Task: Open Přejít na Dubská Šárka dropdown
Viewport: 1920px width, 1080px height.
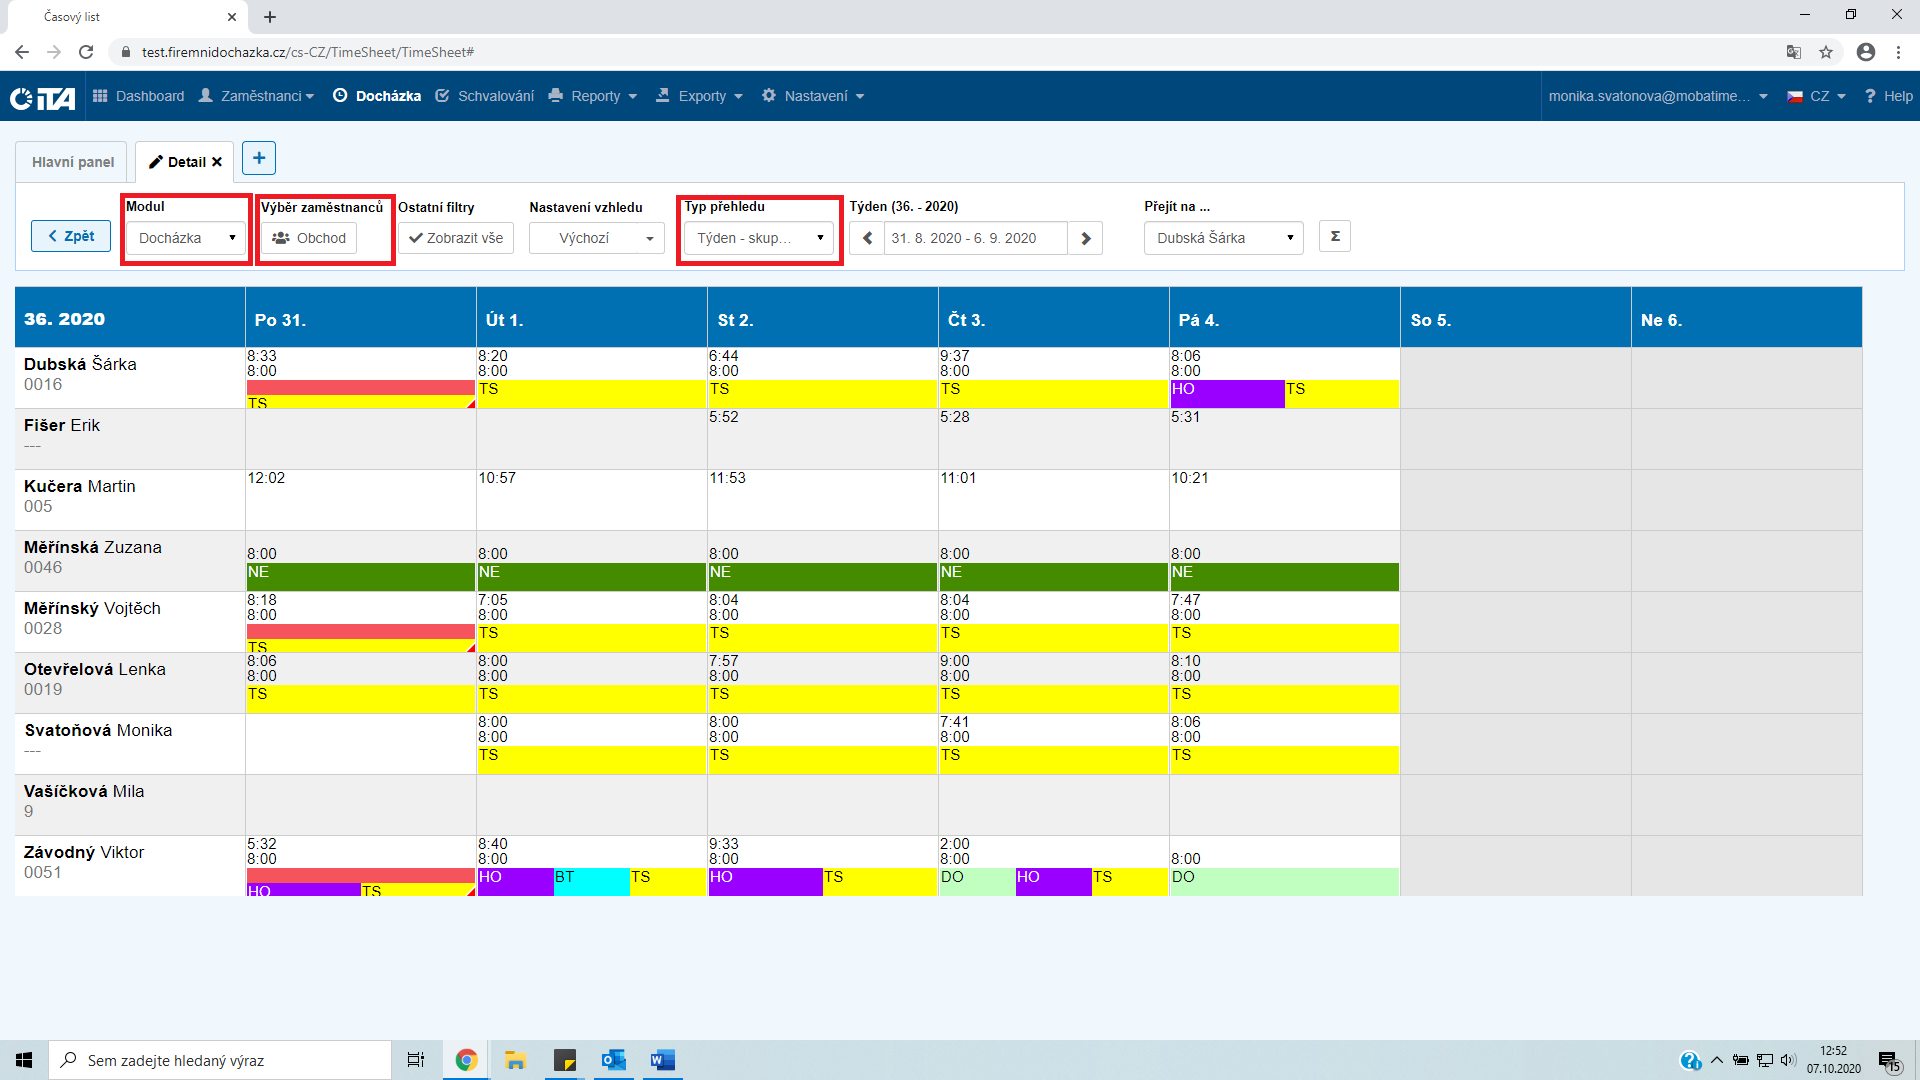Action: [x=1223, y=238]
